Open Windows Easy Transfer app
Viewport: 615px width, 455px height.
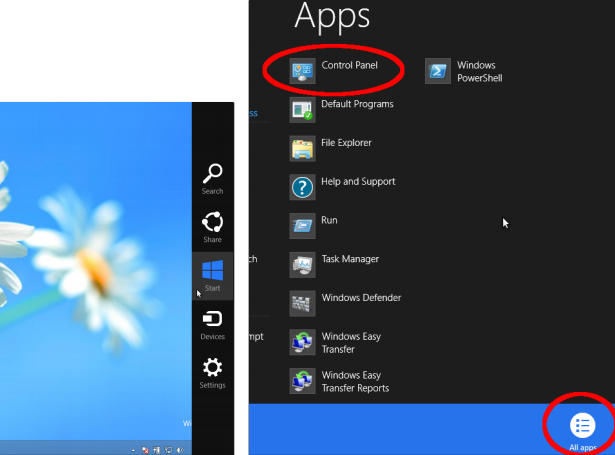coord(336,342)
